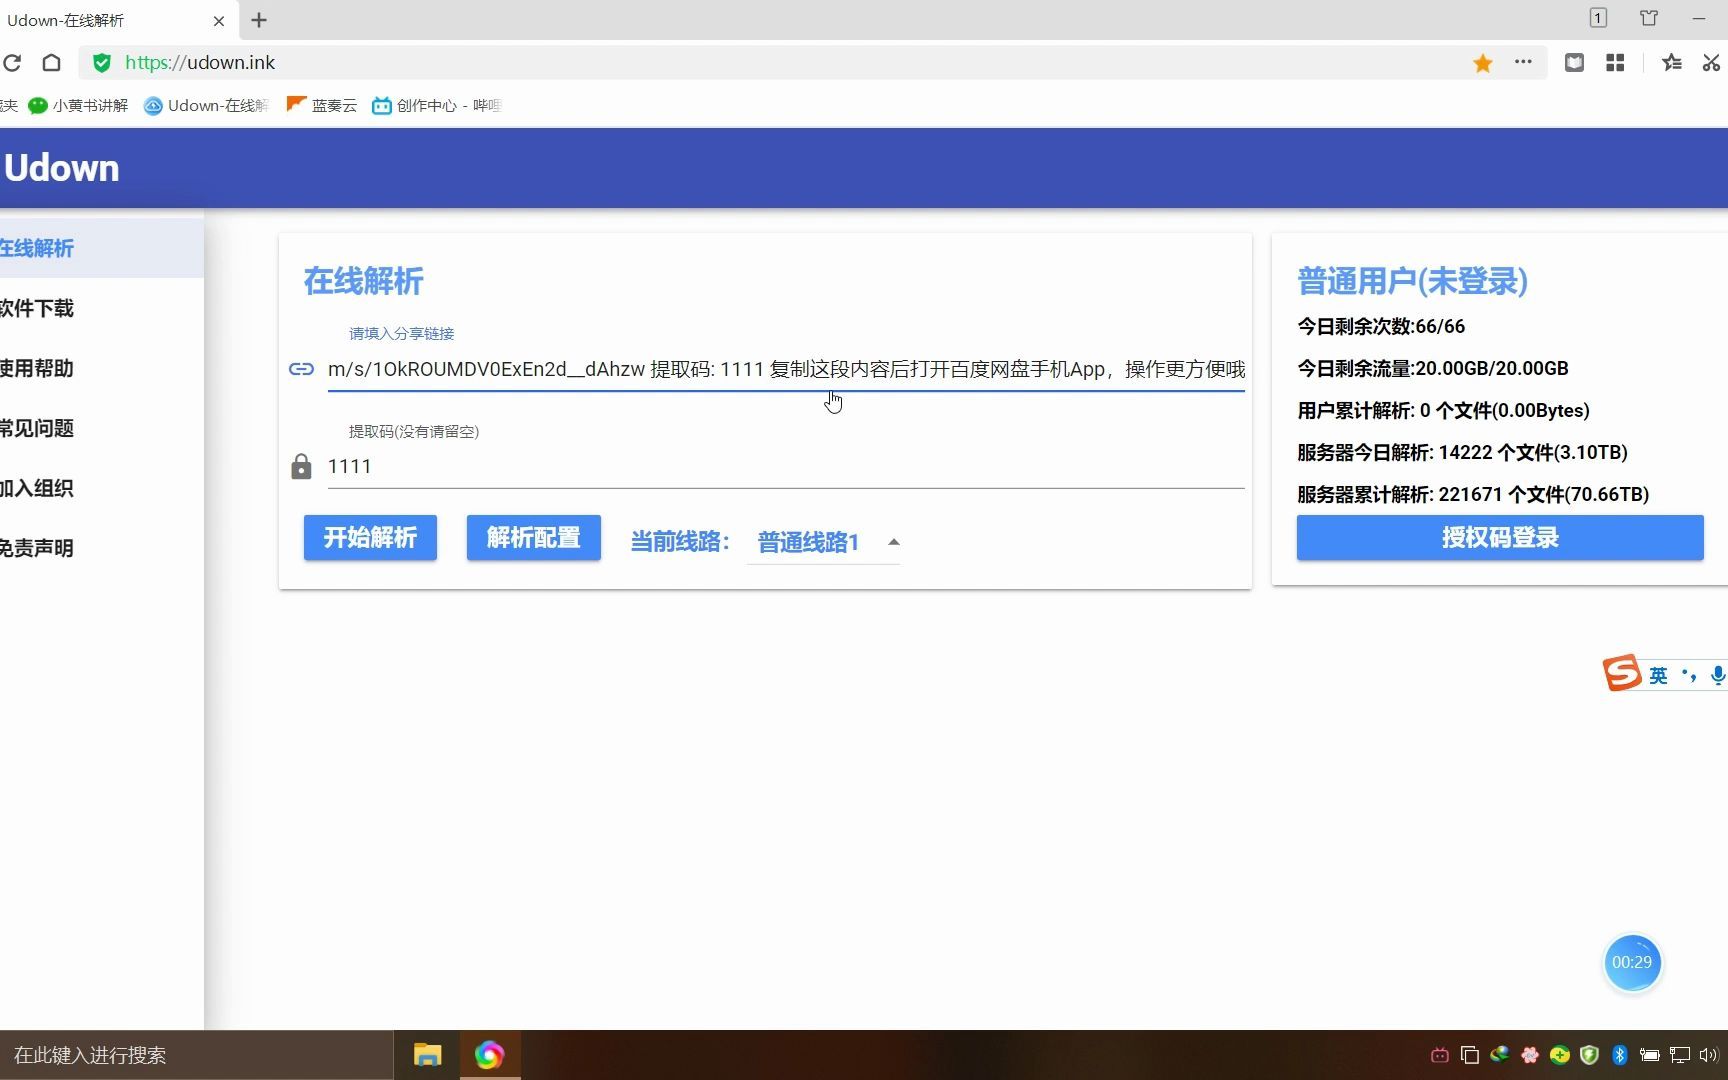This screenshot has width=1728, height=1080.
Task: Select 在线解析 in the sidebar
Action: click(x=102, y=248)
